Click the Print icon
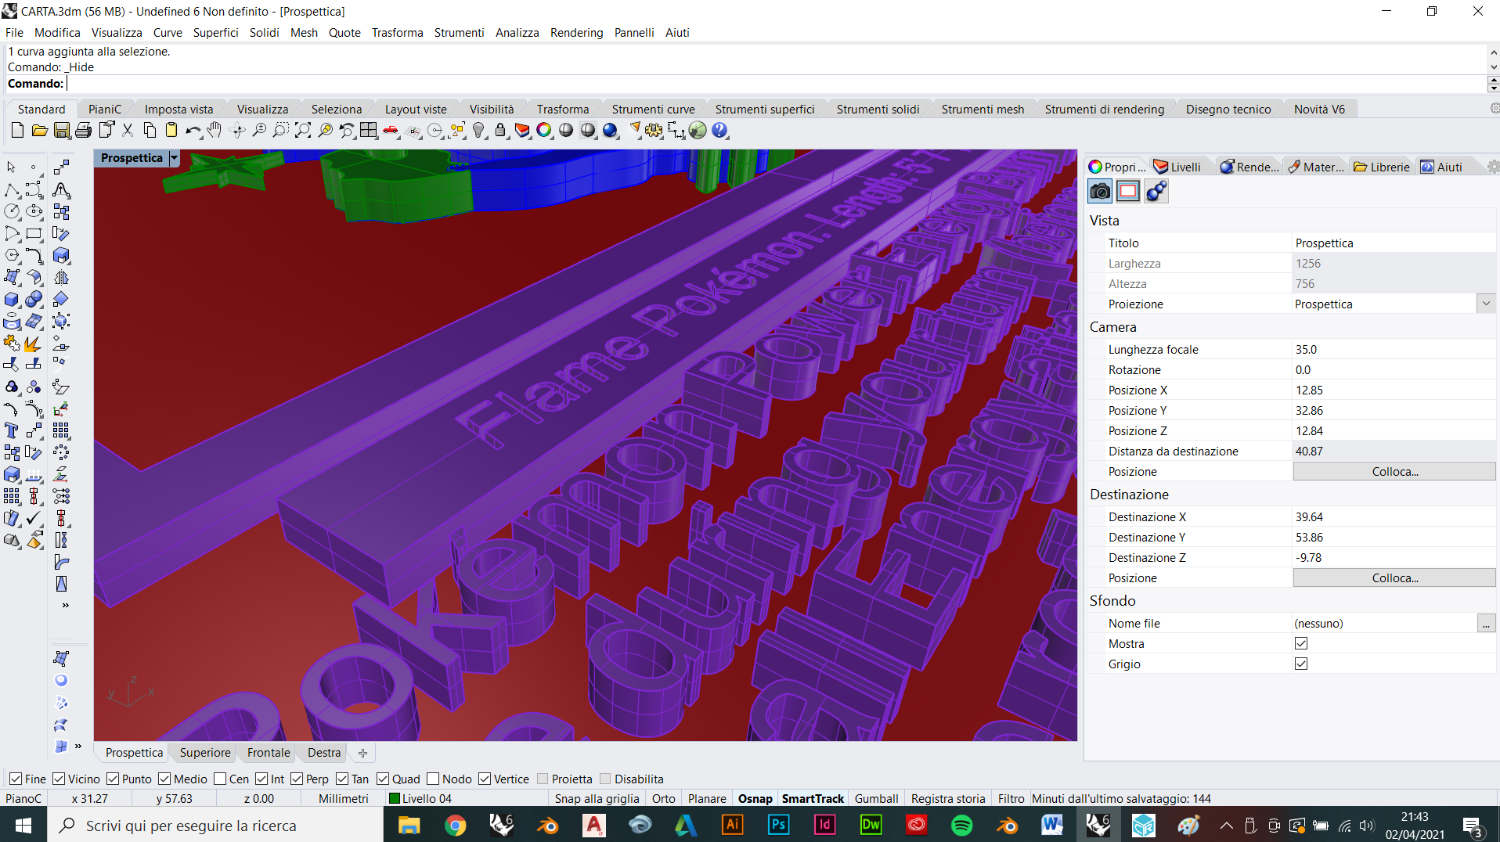The image size is (1500, 842). coord(83,130)
